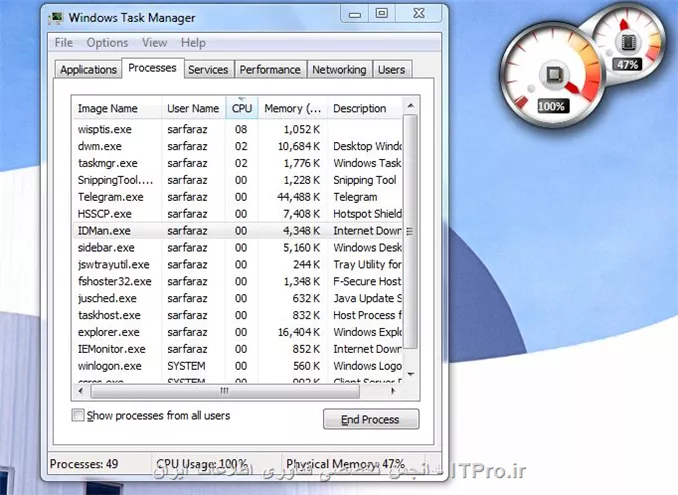Sort by the Memory column header
This screenshot has height=495, width=678.
[x=293, y=108]
